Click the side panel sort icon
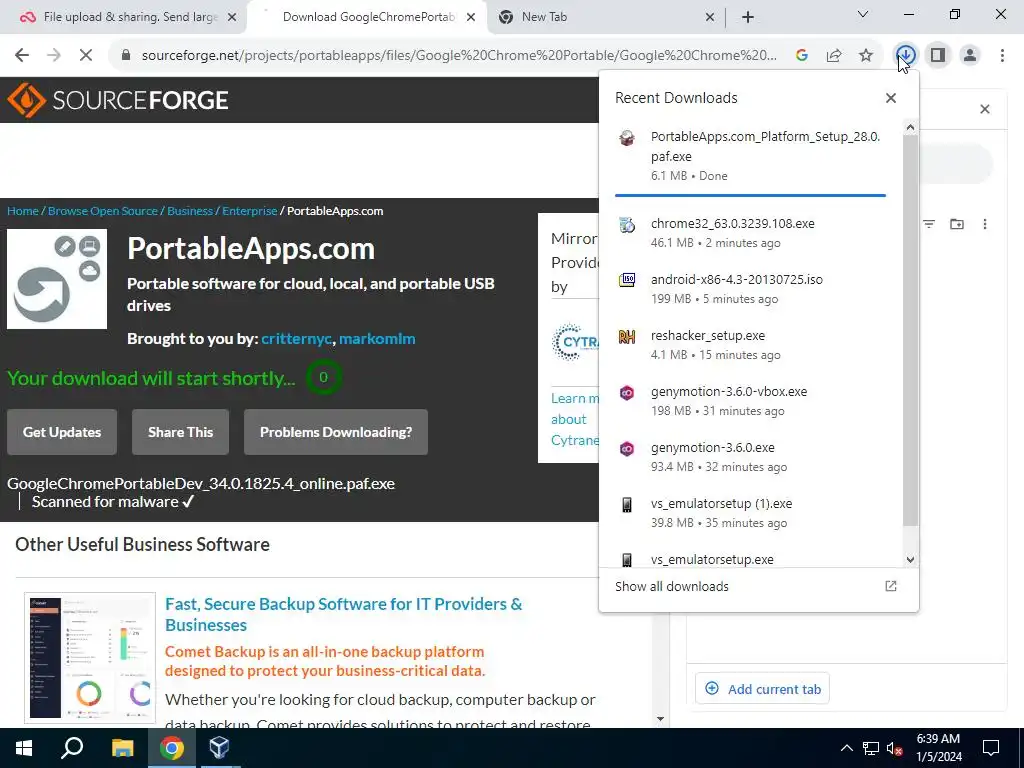 (x=929, y=224)
